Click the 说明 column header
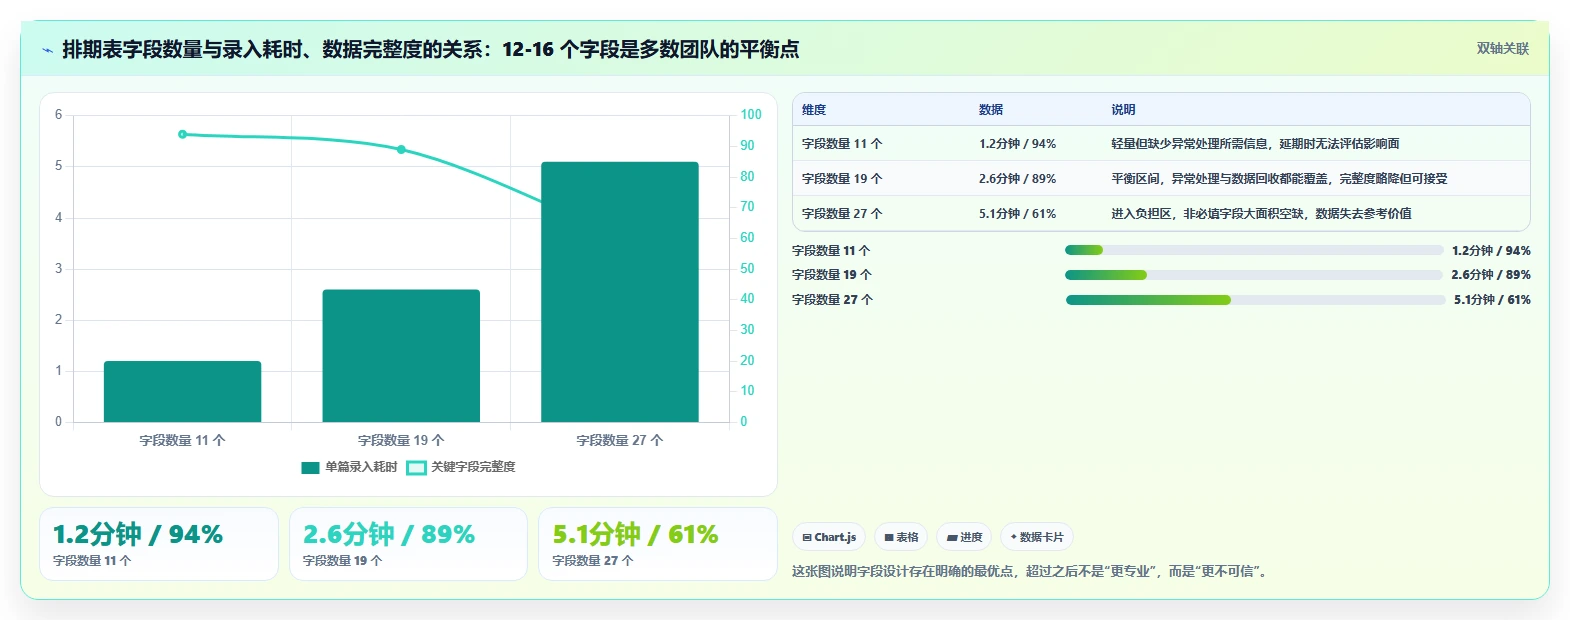 pyautogui.click(x=1123, y=110)
